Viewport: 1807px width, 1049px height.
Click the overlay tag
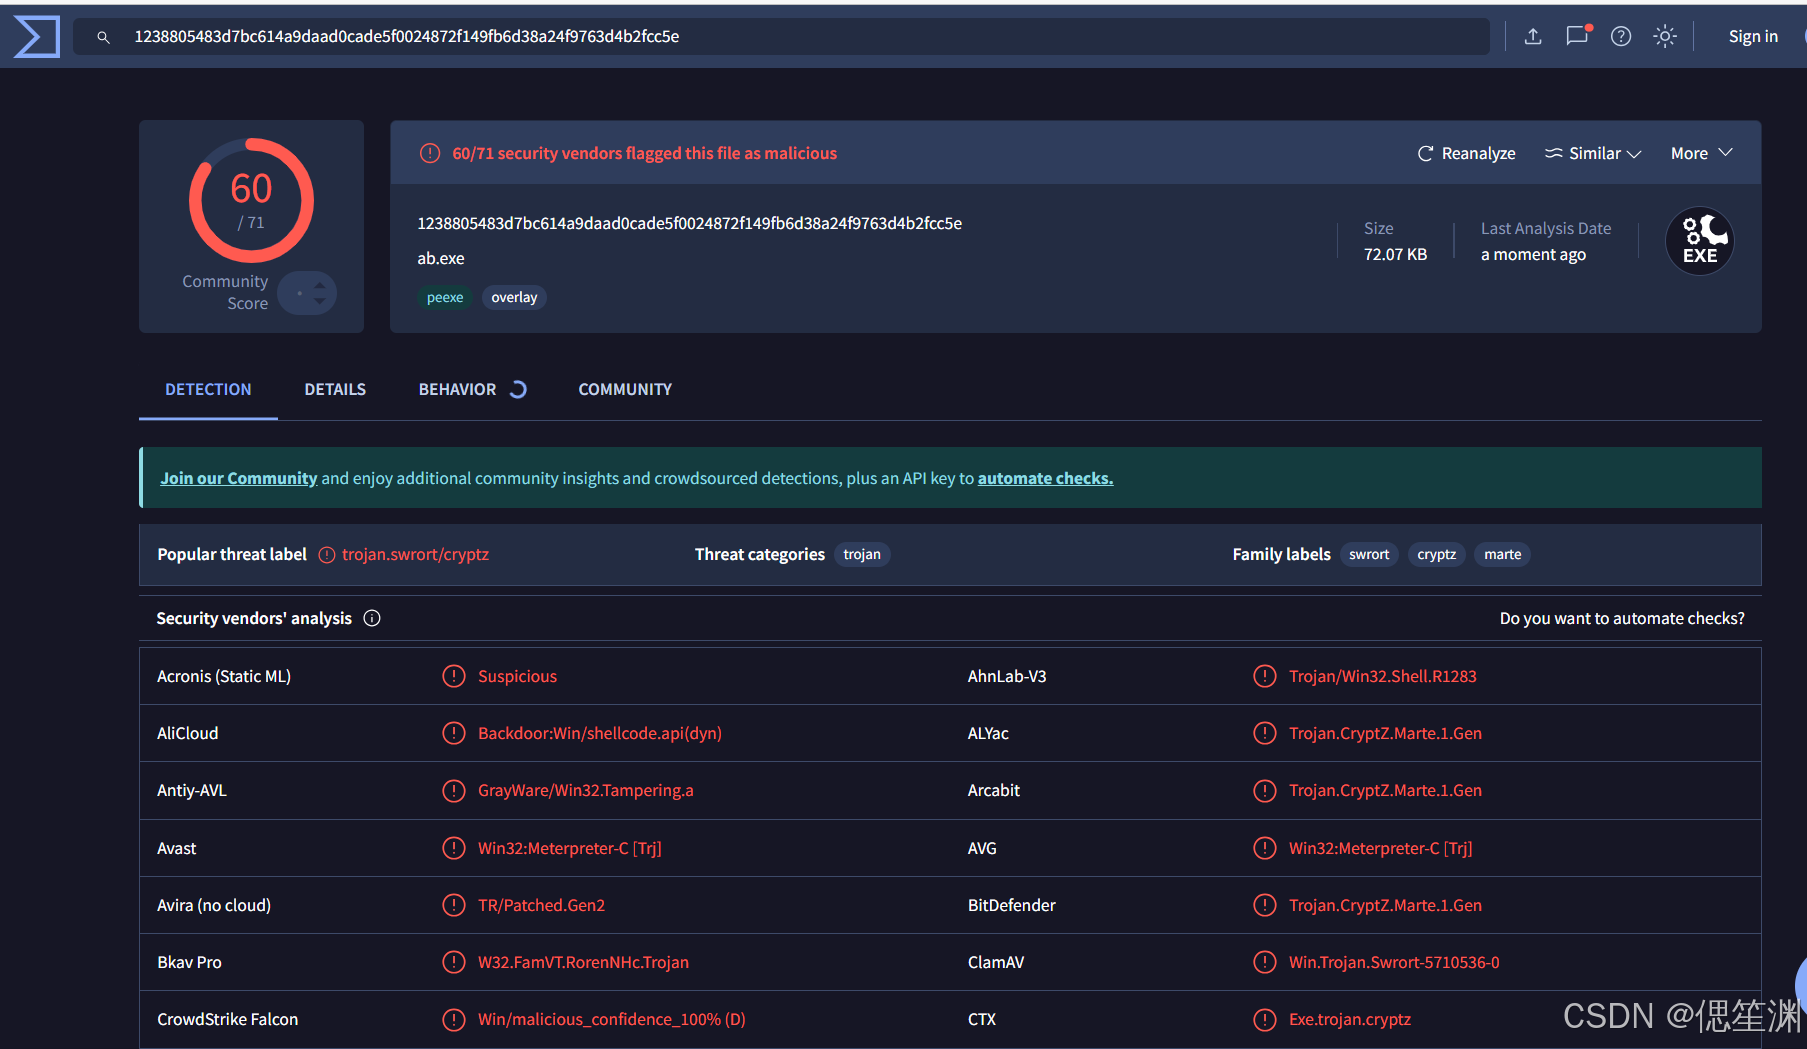click(x=514, y=297)
